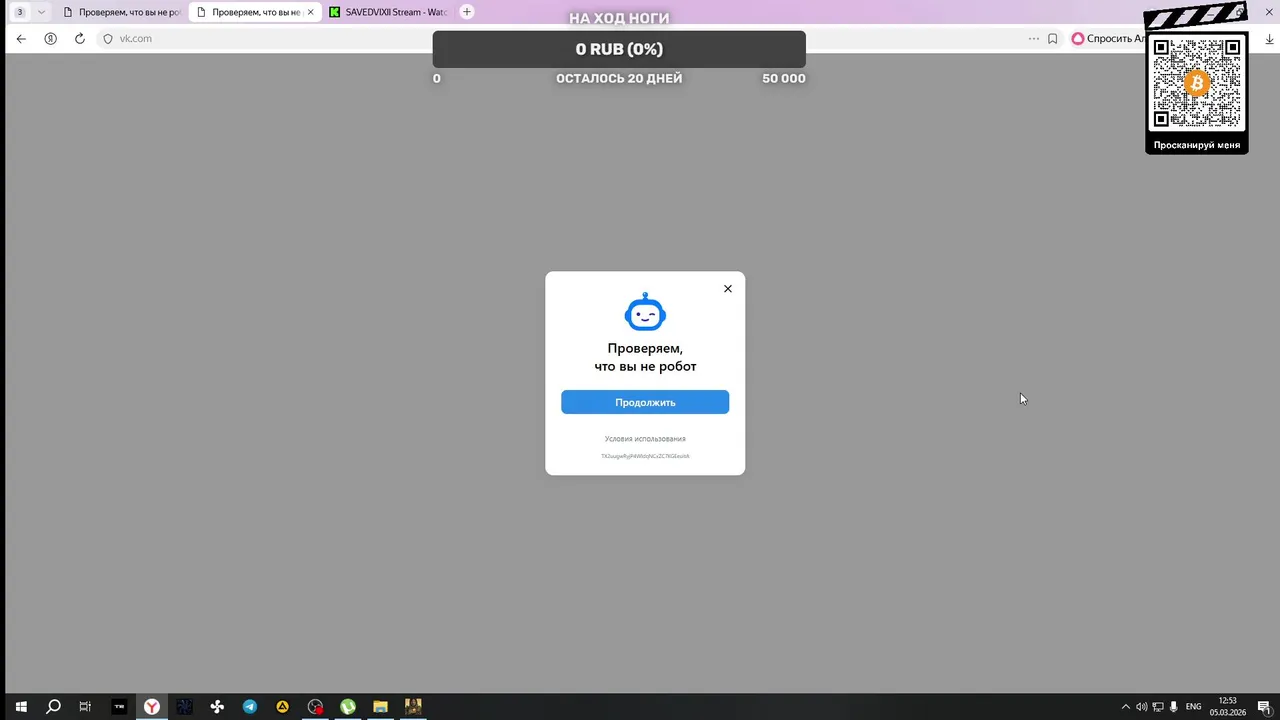The width and height of the screenshot is (1280, 720).
Task: Open File Explorer from the taskbar
Action: pos(381,707)
